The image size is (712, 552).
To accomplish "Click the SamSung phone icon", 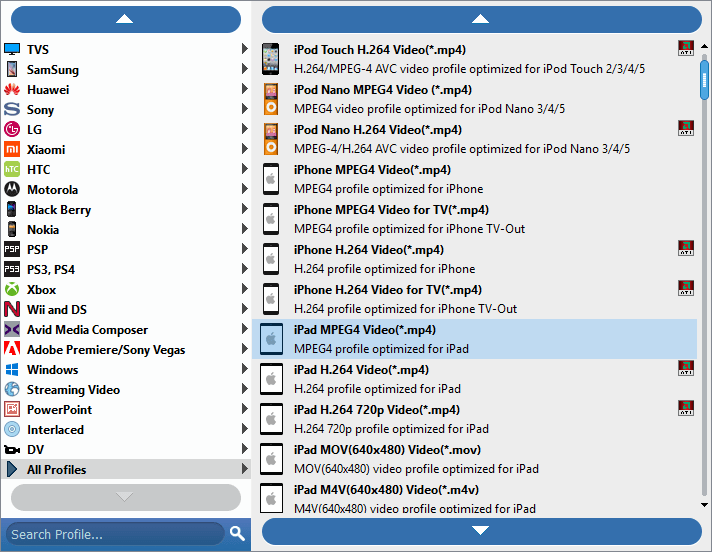I will [12, 69].
